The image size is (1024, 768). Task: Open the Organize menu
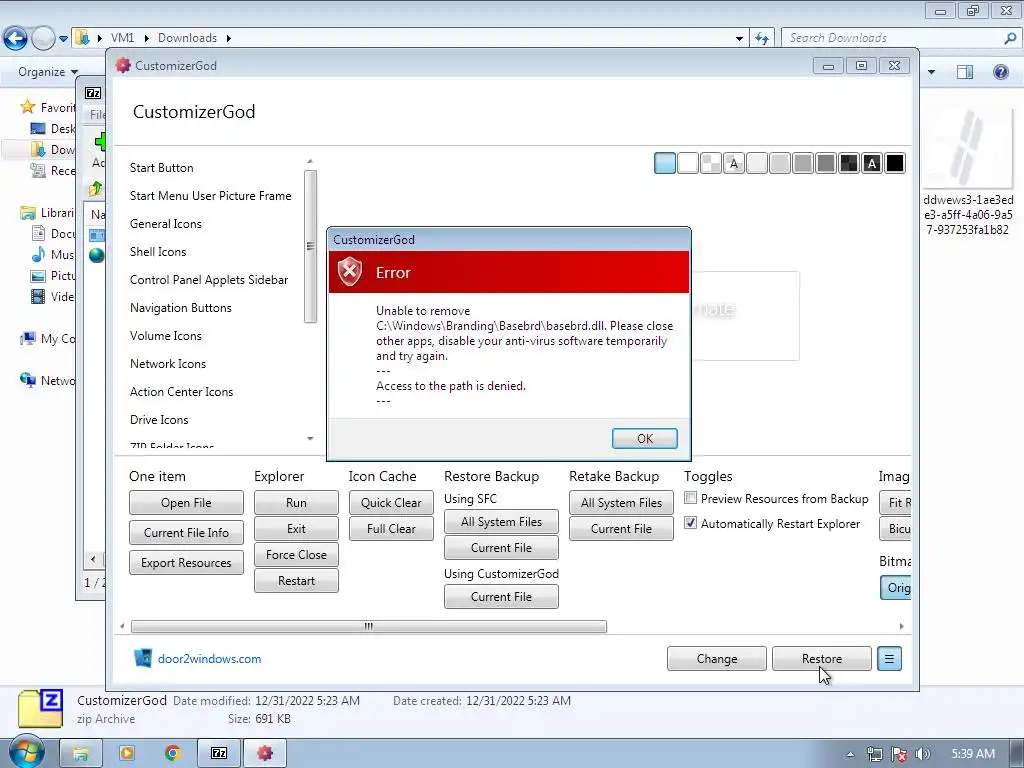(48, 72)
